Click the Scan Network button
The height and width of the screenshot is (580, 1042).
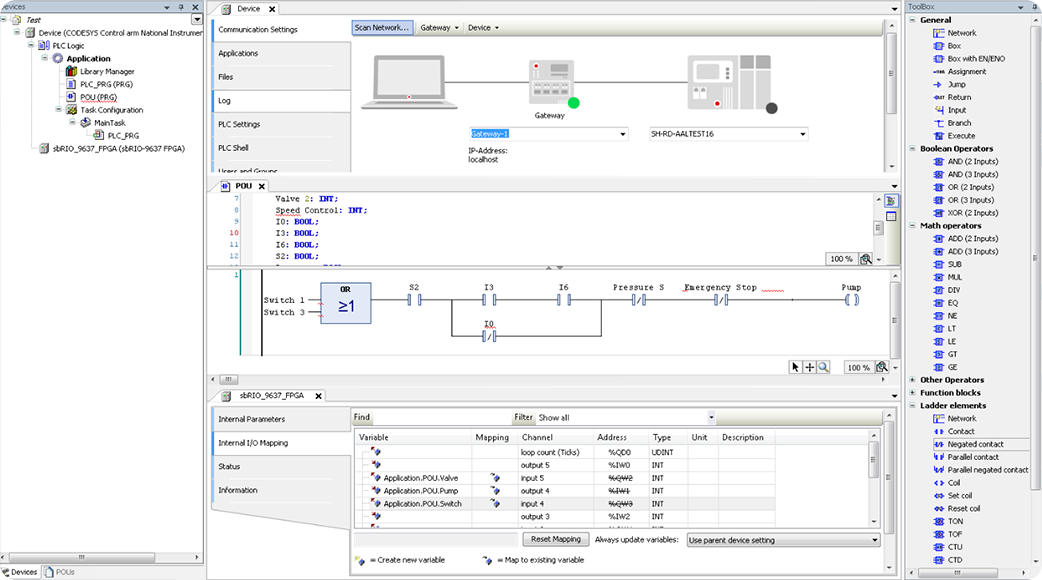pyautogui.click(x=382, y=28)
